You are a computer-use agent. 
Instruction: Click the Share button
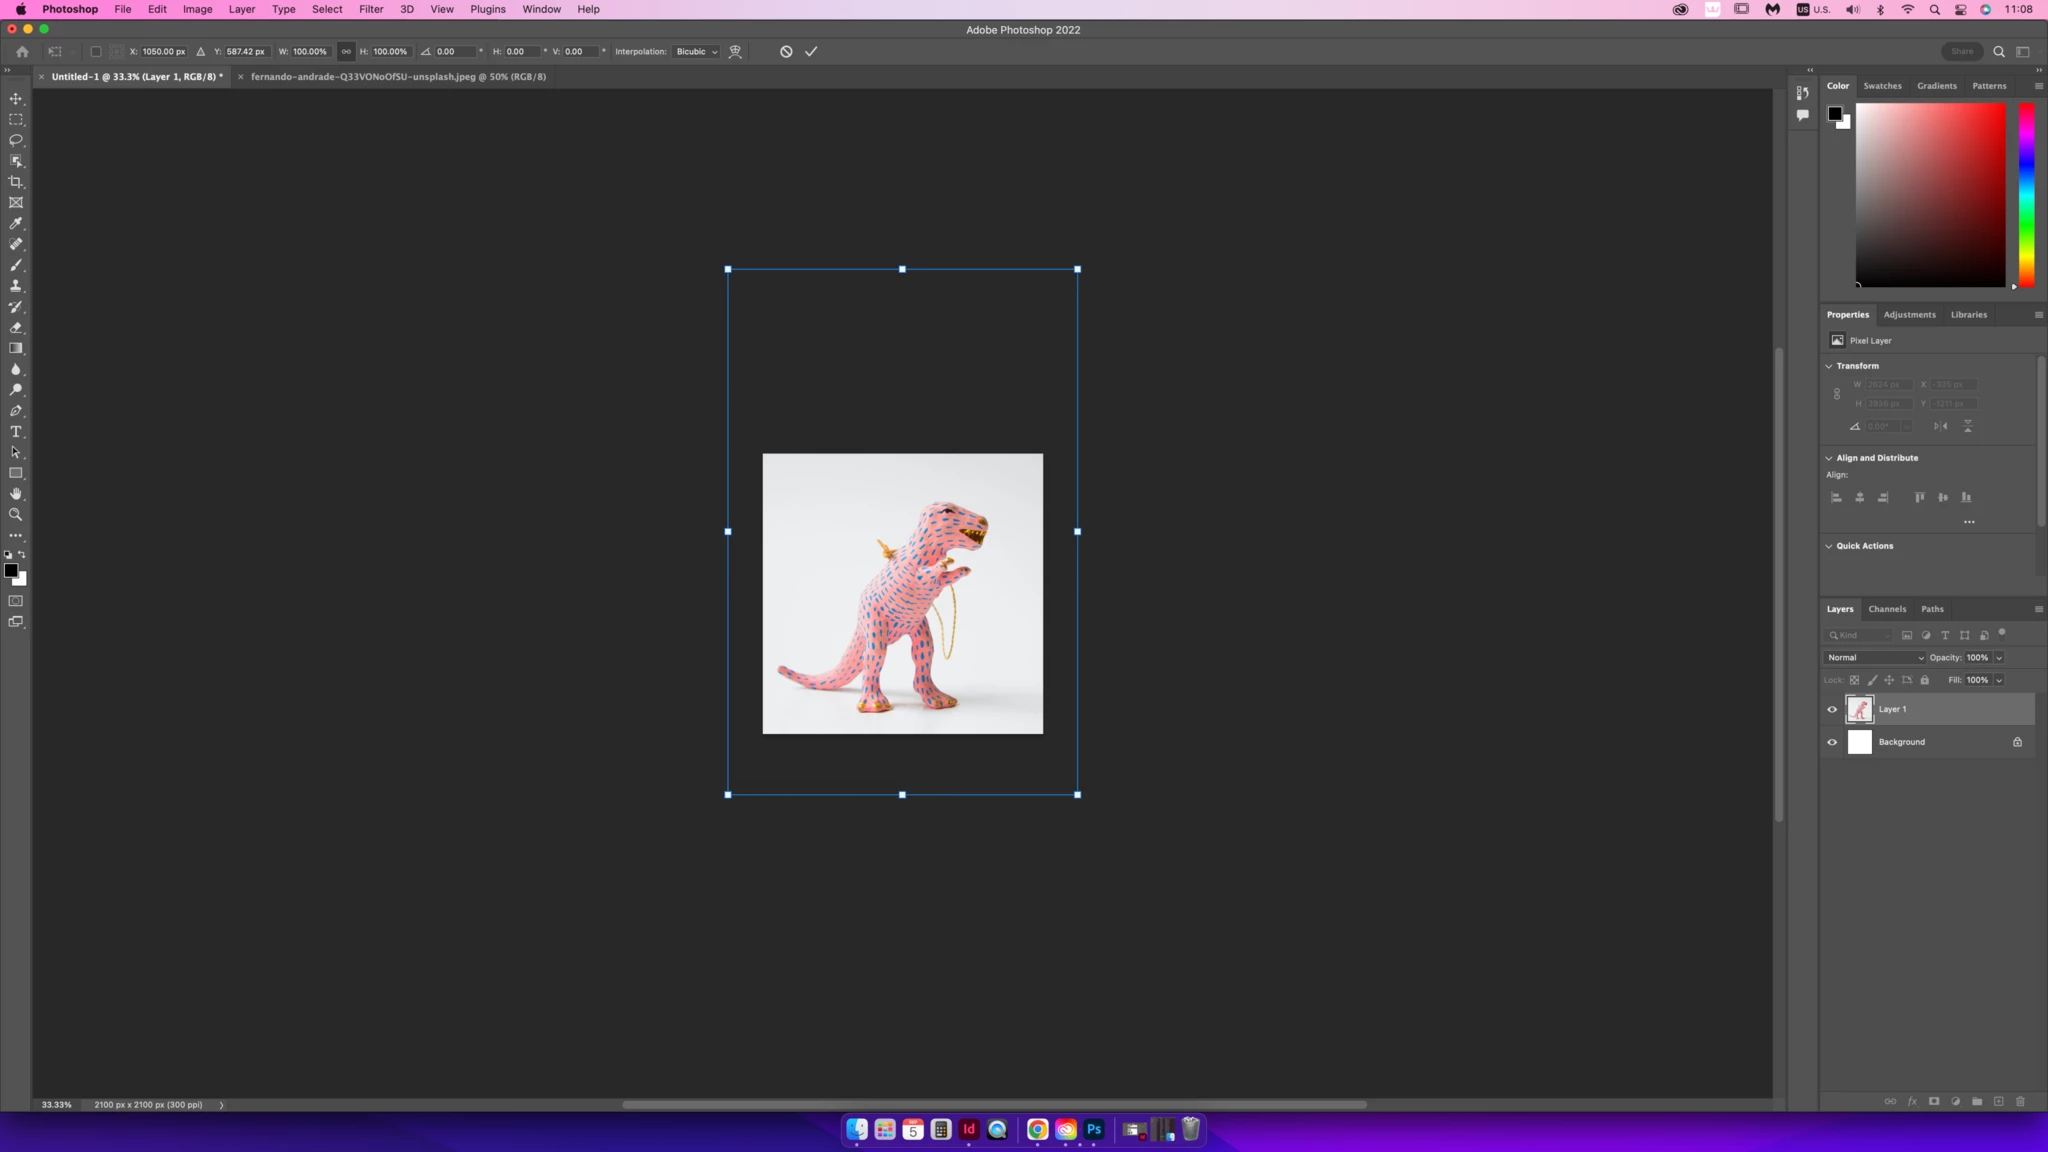pyautogui.click(x=1961, y=52)
